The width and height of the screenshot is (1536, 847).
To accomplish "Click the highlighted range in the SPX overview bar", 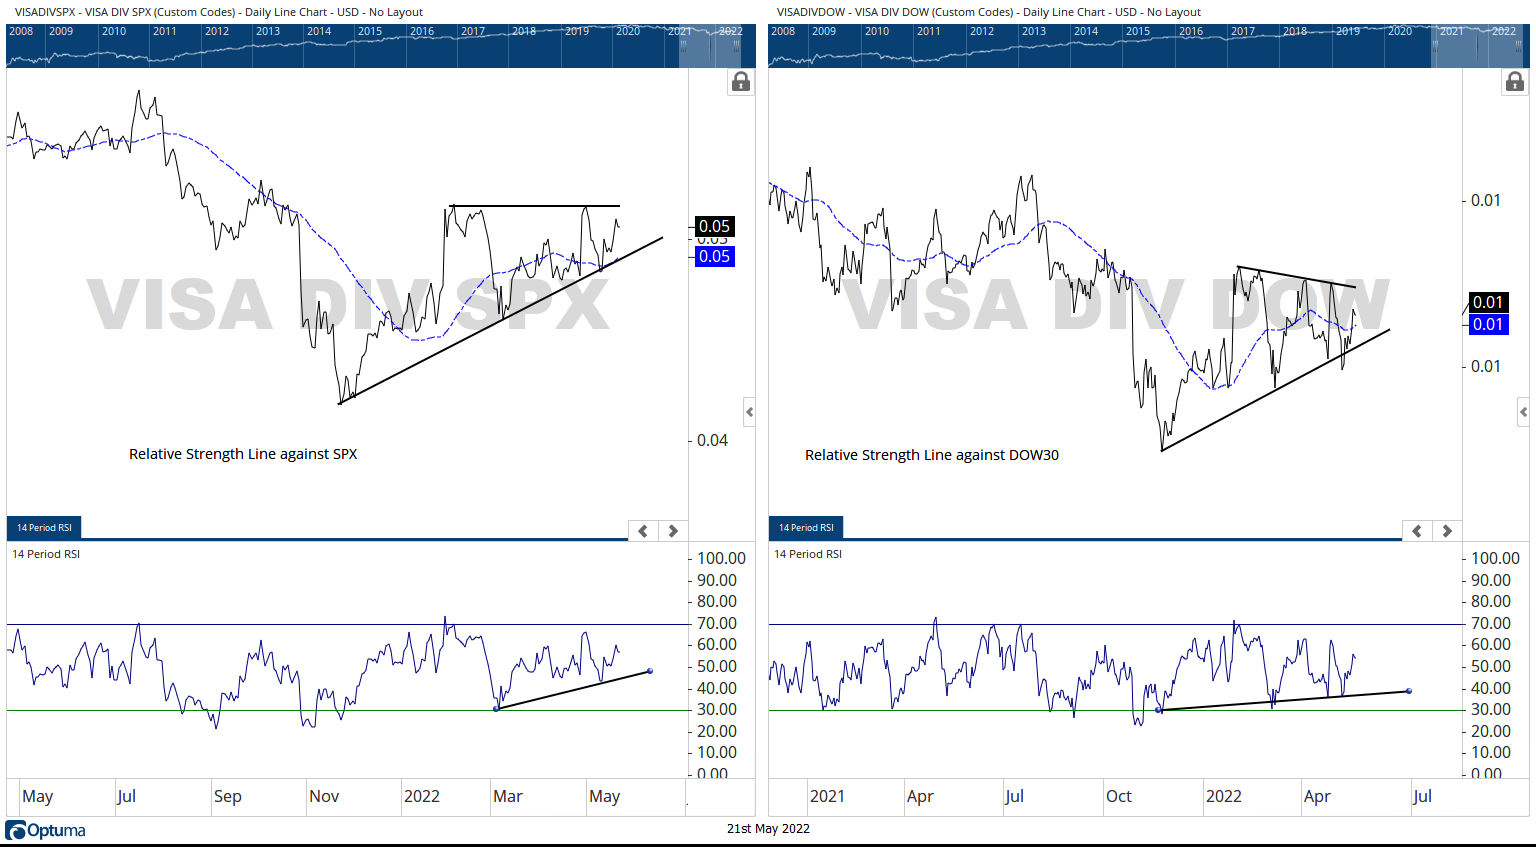I will (711, 46).
